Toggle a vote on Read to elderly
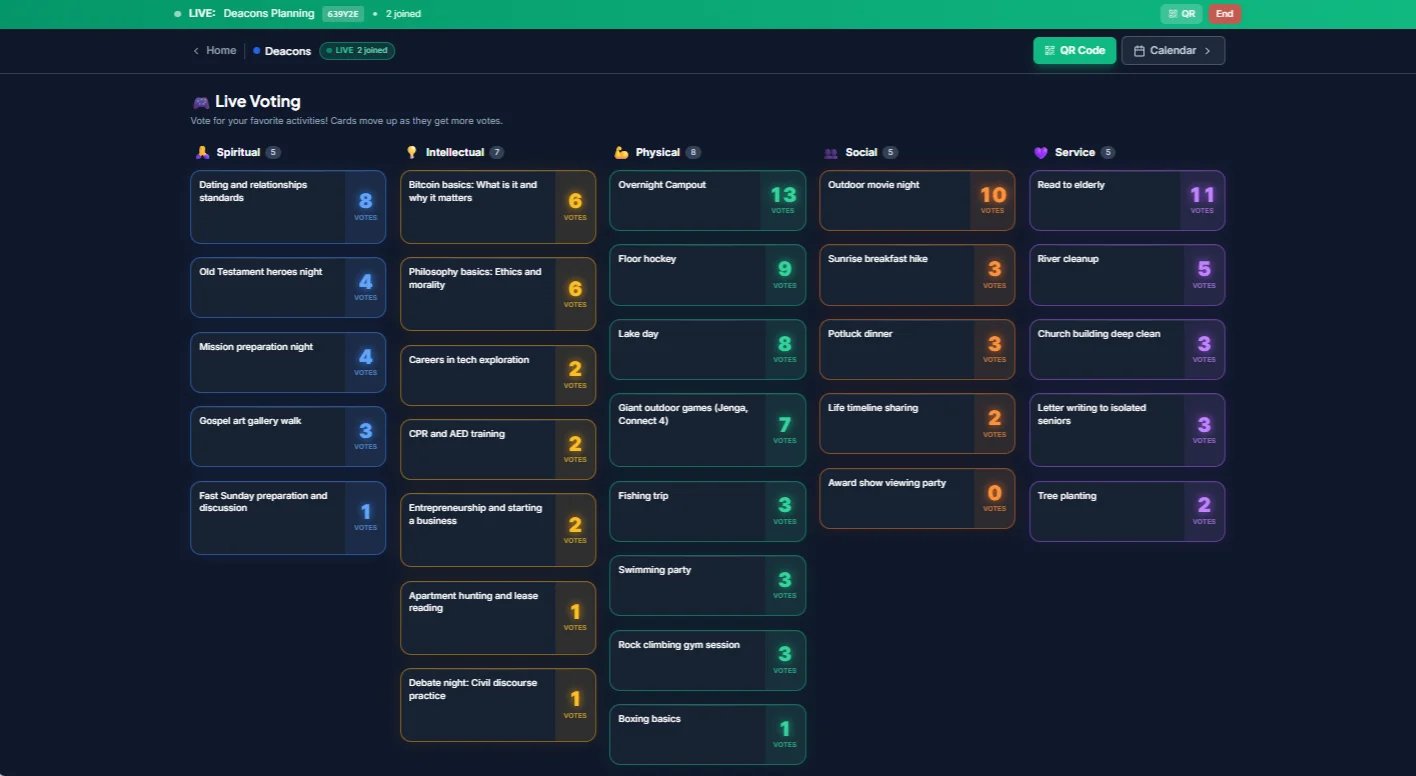The width and height of the screenshot is (1416, 776). point(1127,200)
